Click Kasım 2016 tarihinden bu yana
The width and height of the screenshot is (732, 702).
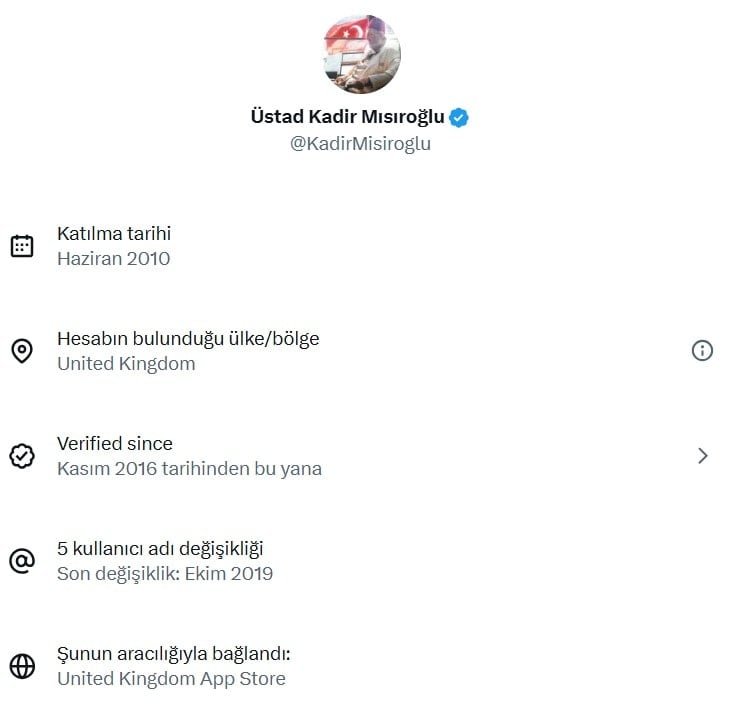(x=189, y=469)
